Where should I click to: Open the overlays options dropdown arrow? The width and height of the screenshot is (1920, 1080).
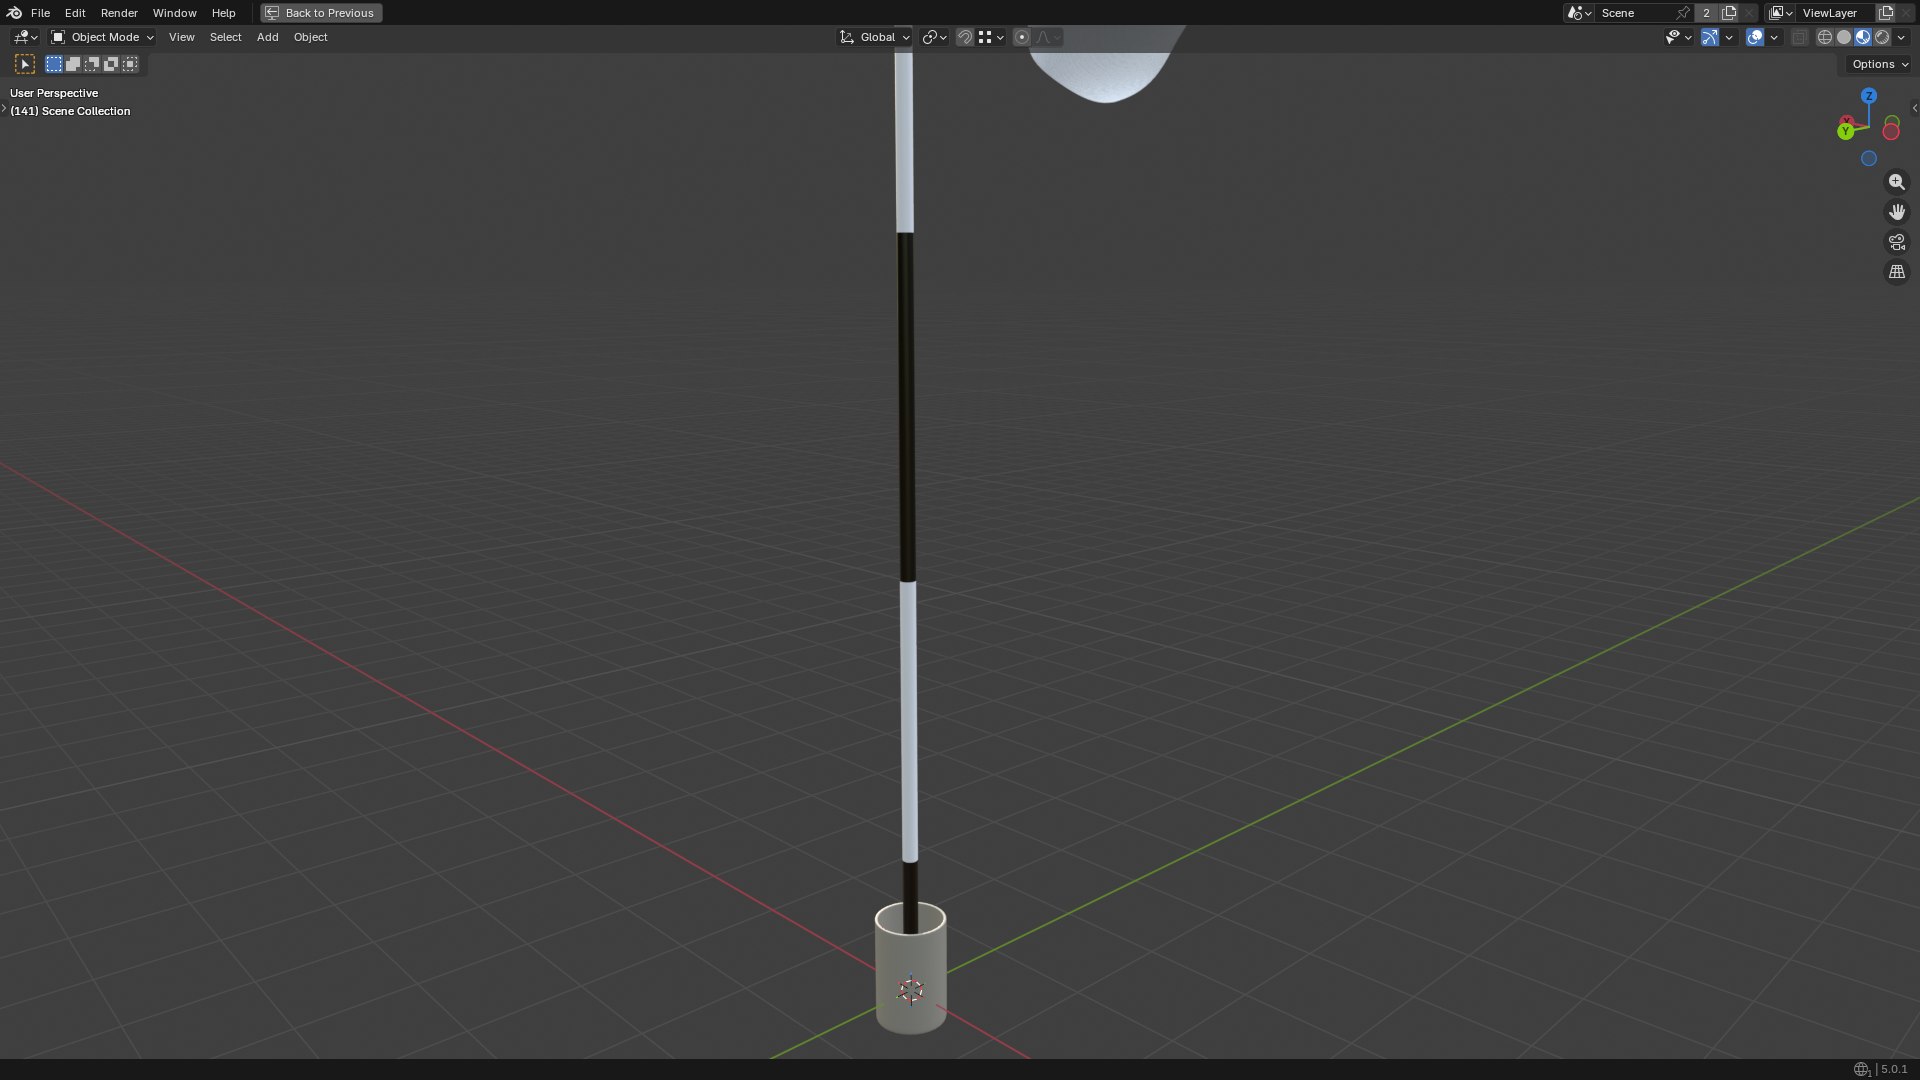pyautogui.click(x=1774, y=37)
